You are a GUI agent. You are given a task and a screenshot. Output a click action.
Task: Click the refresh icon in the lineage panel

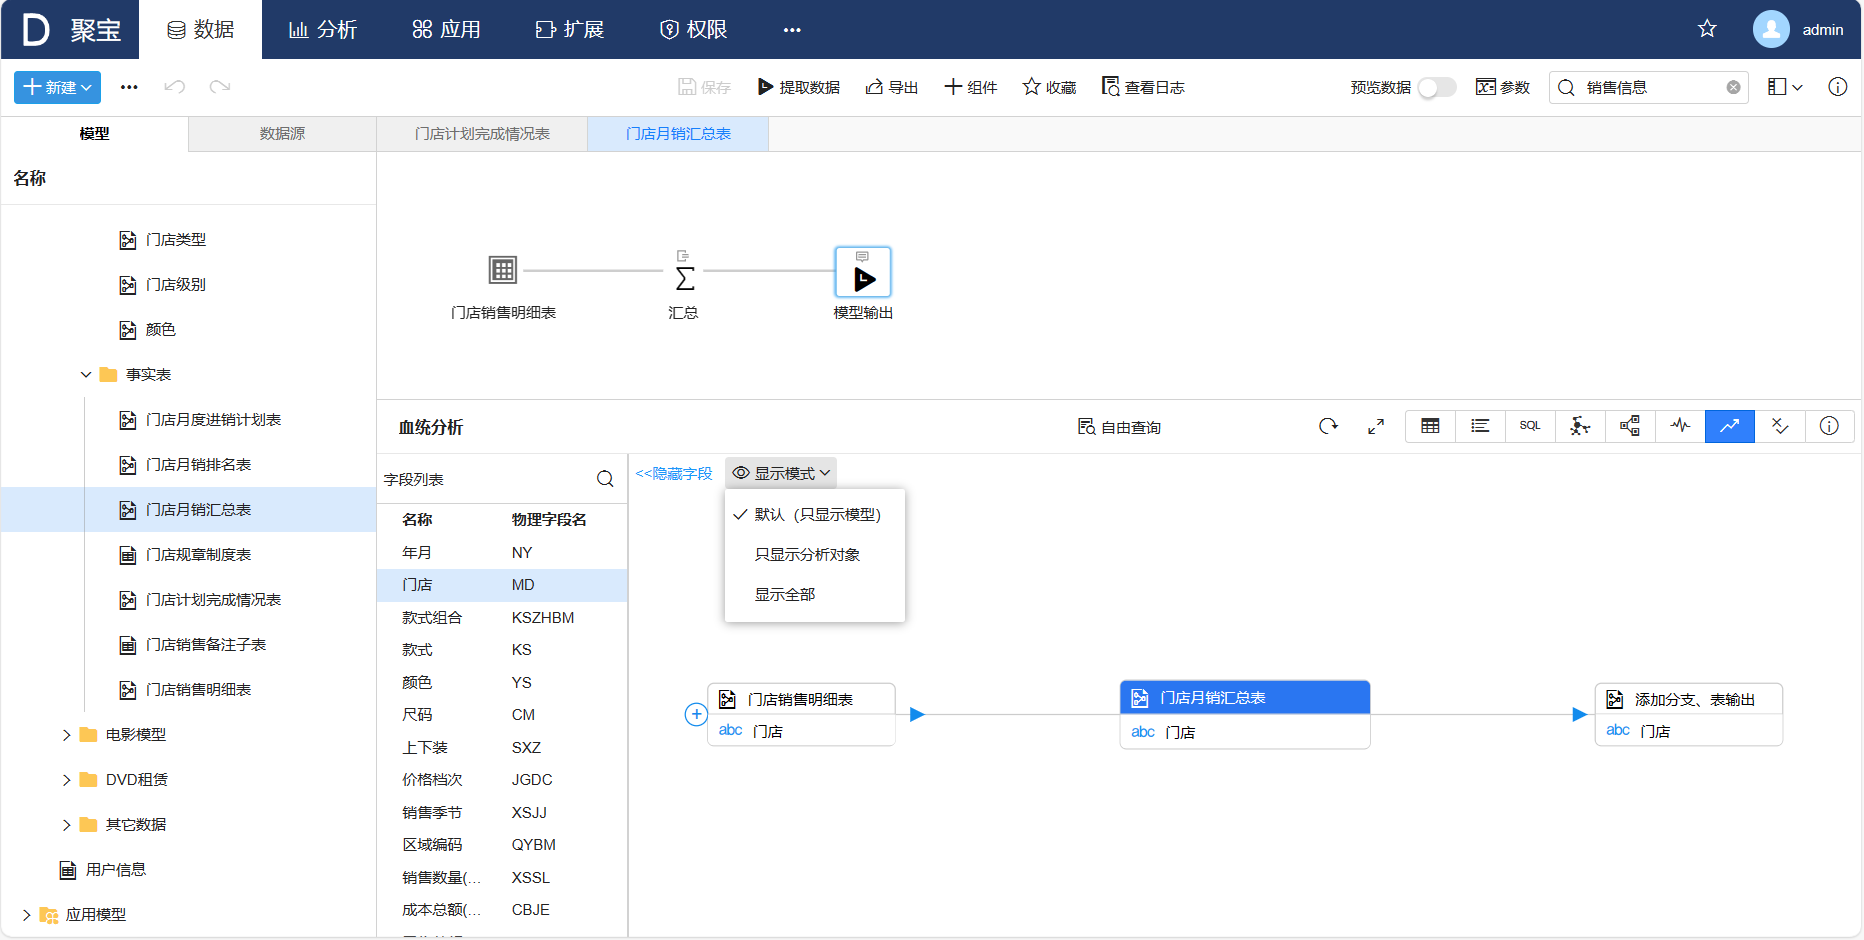click(1328, 426)
